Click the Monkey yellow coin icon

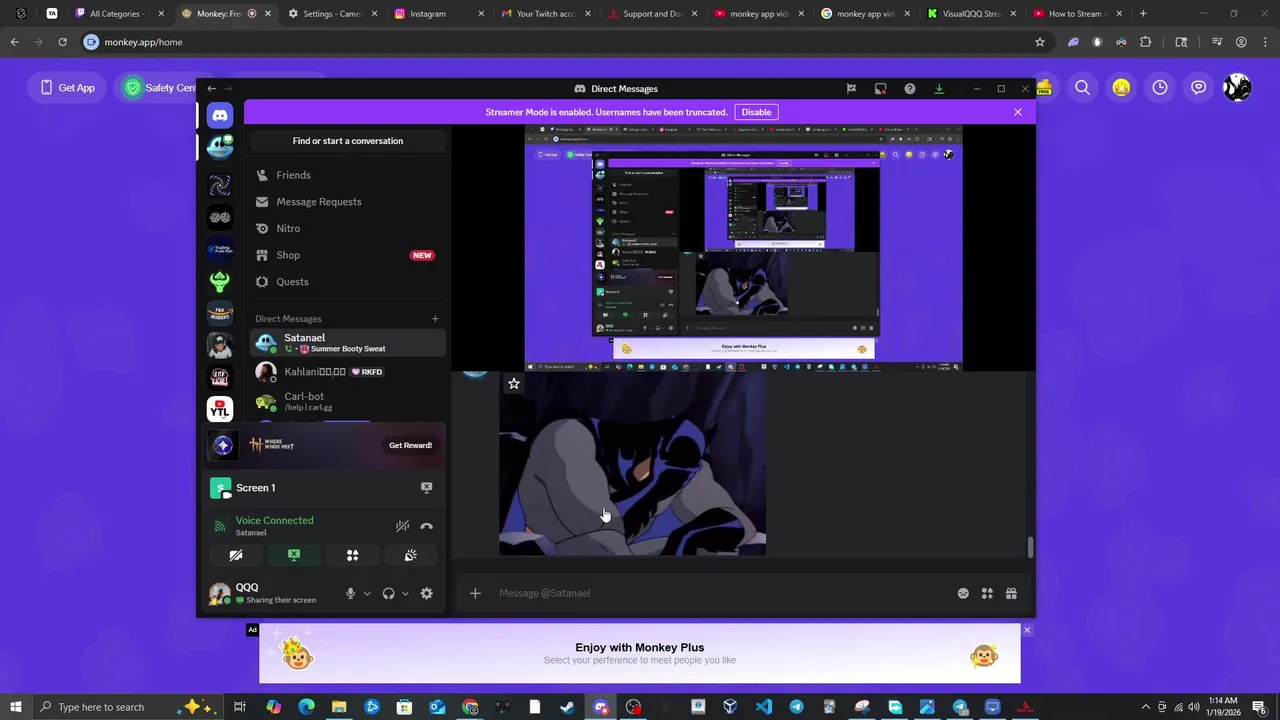click(x=1121, y=88)
